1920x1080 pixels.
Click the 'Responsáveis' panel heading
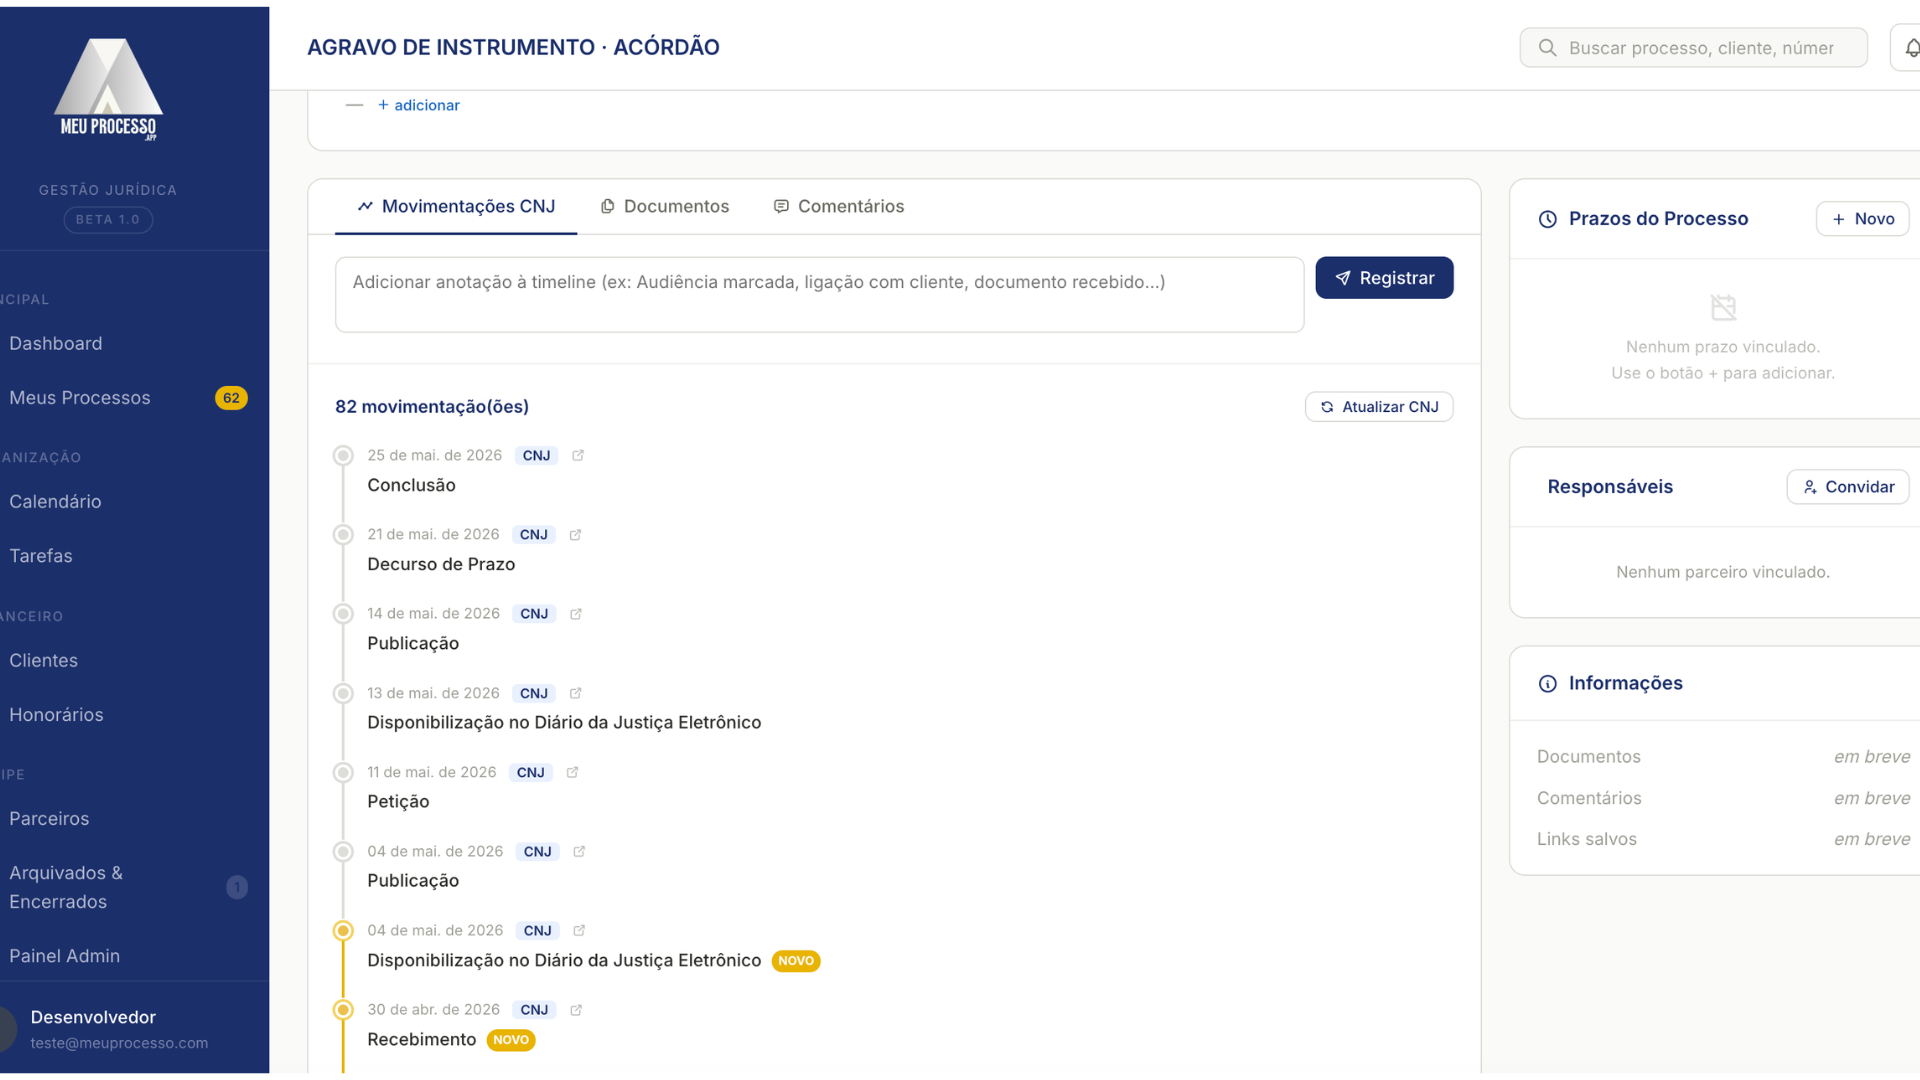pyautogui.click(x=1610, y=487)
